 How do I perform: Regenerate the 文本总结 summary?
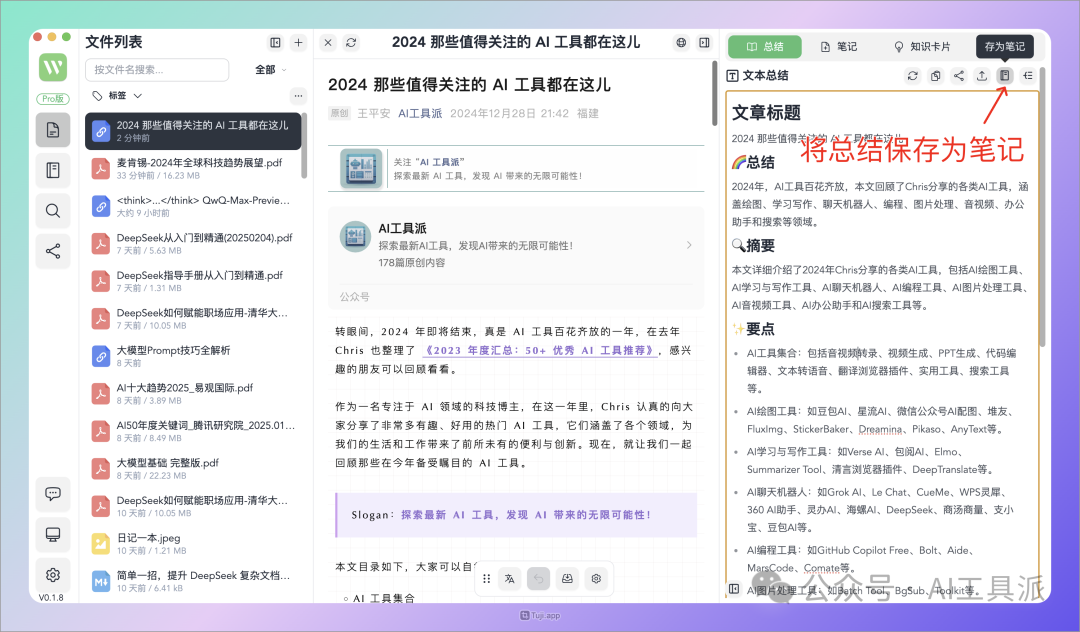pos(913,76)
